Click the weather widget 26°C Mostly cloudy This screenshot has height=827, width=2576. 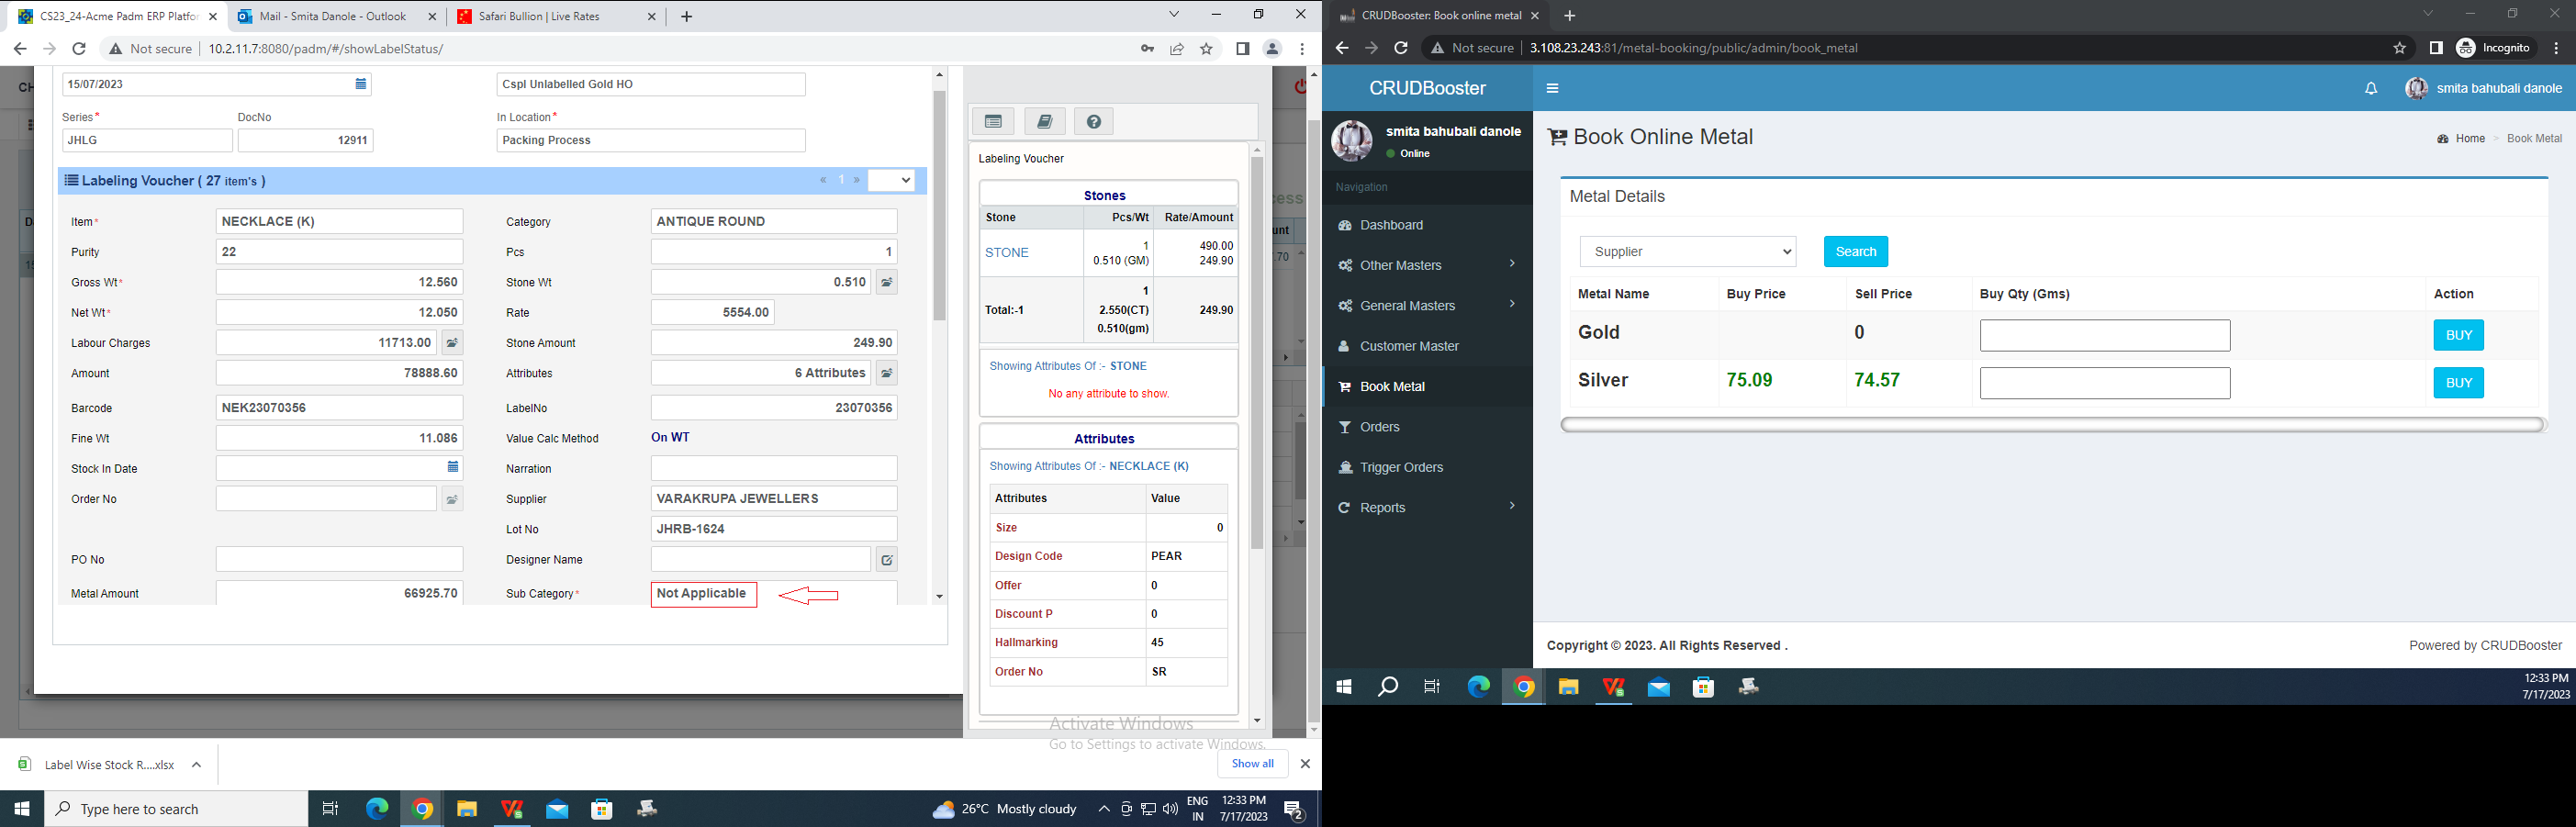click(x=1004, y=809)
